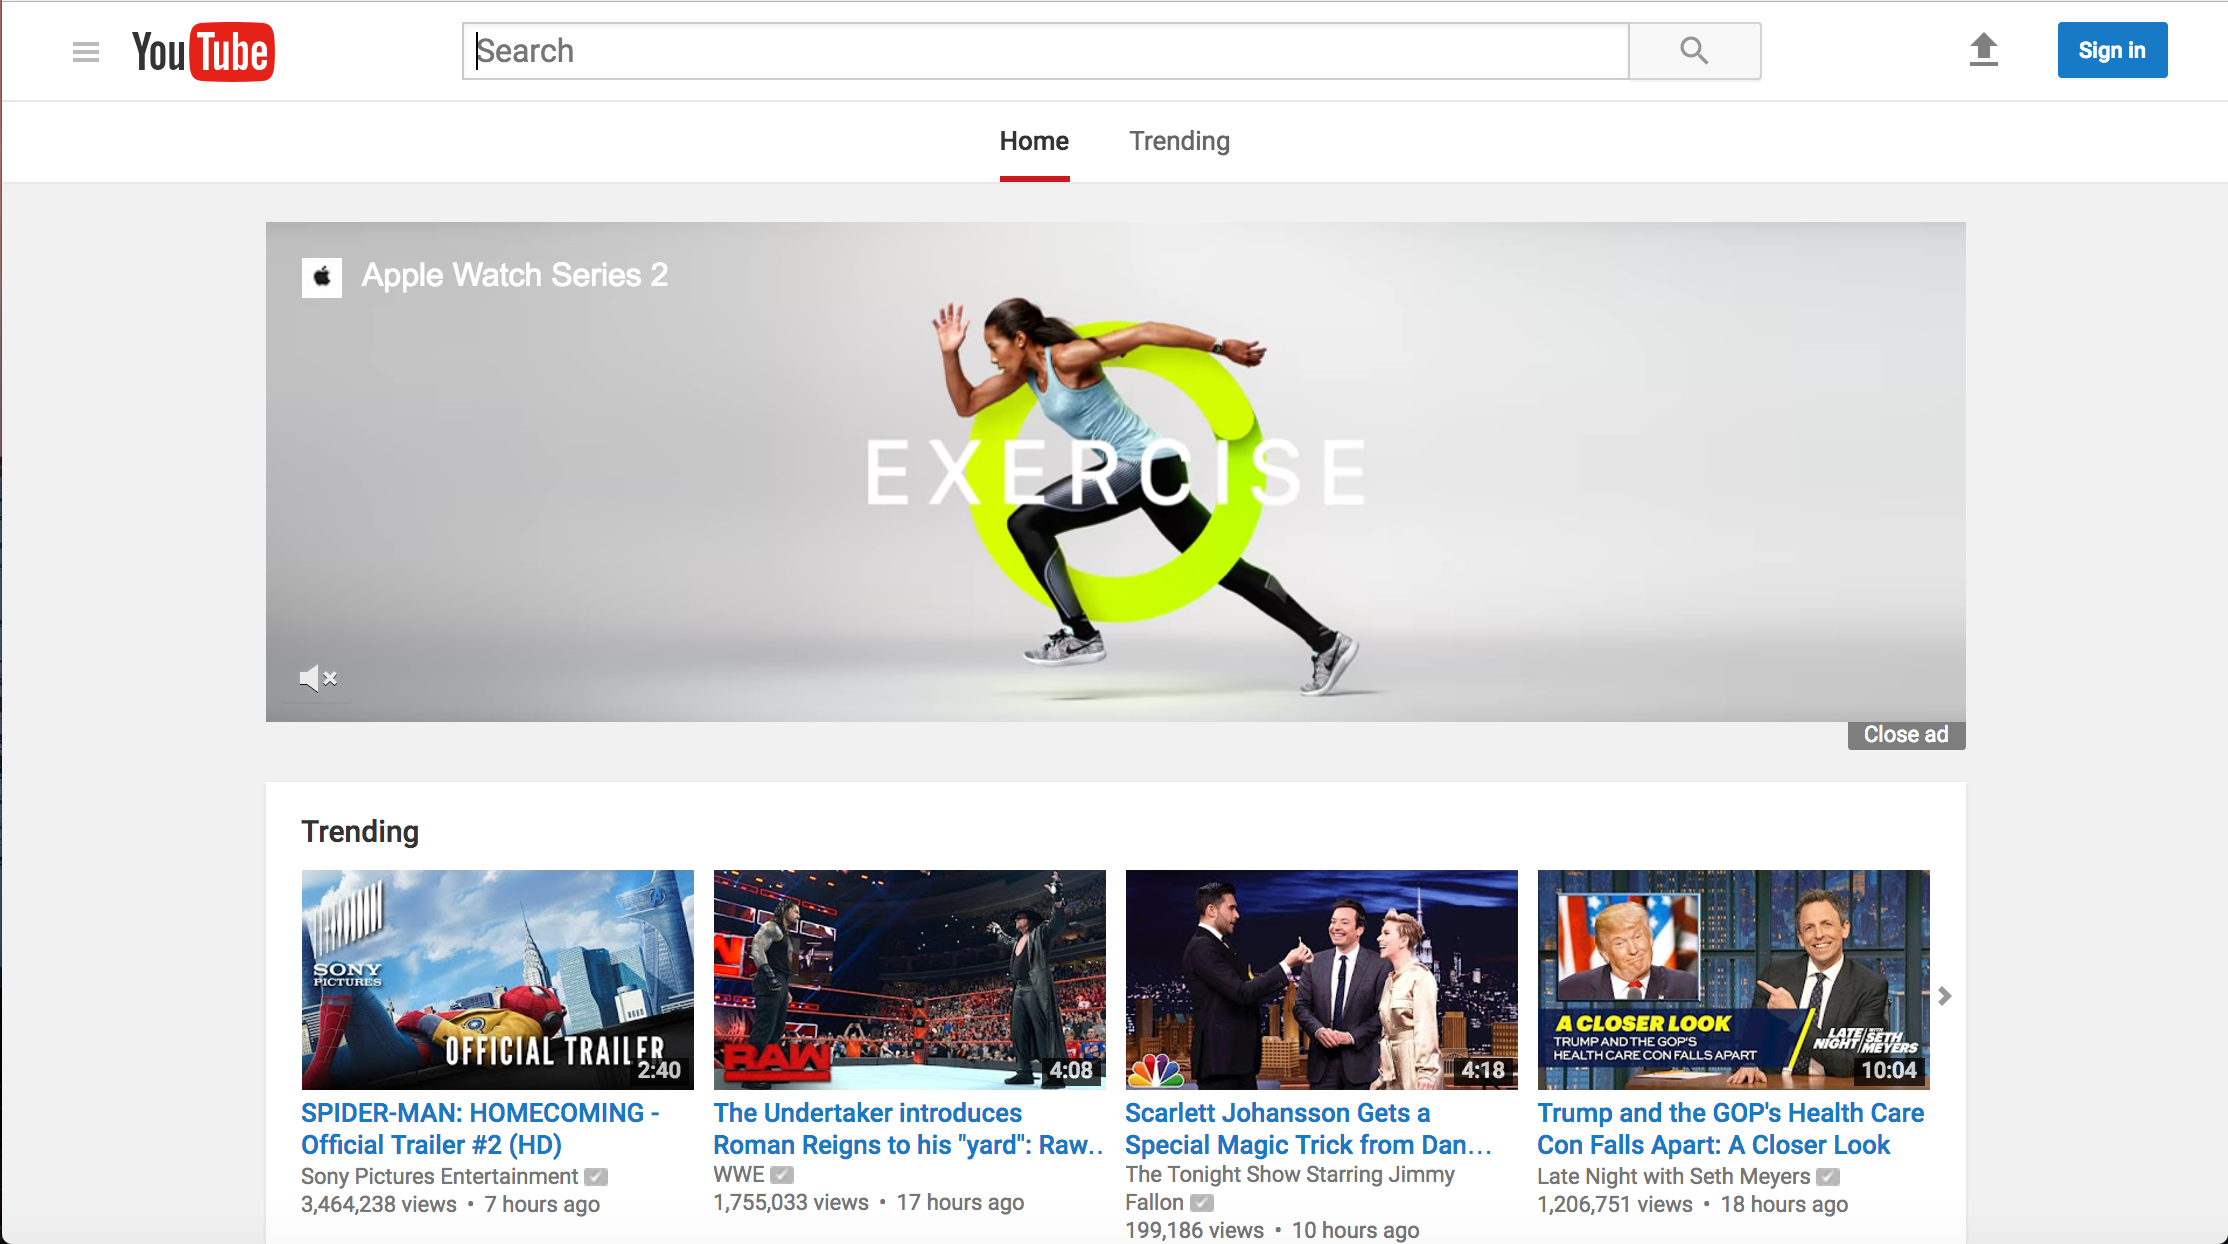The height and width of the screenshot is (1244, 2228).
Task: Click the Sign in button
Action: coord(2112,50)
